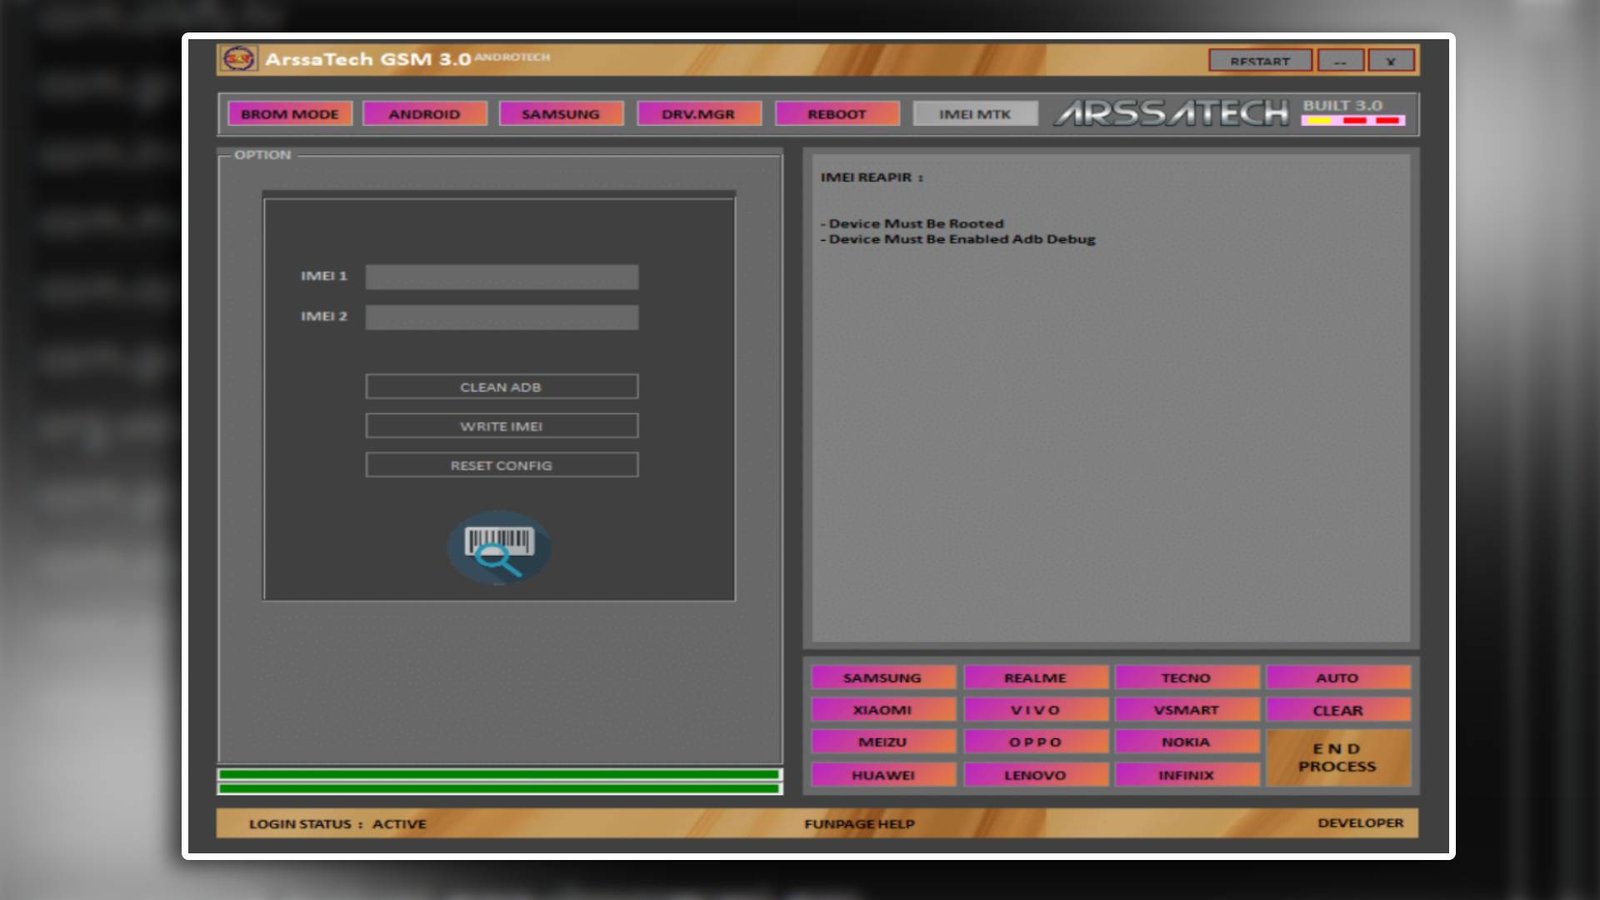Click the CLEAN ADB button

(x=501, y=387)
